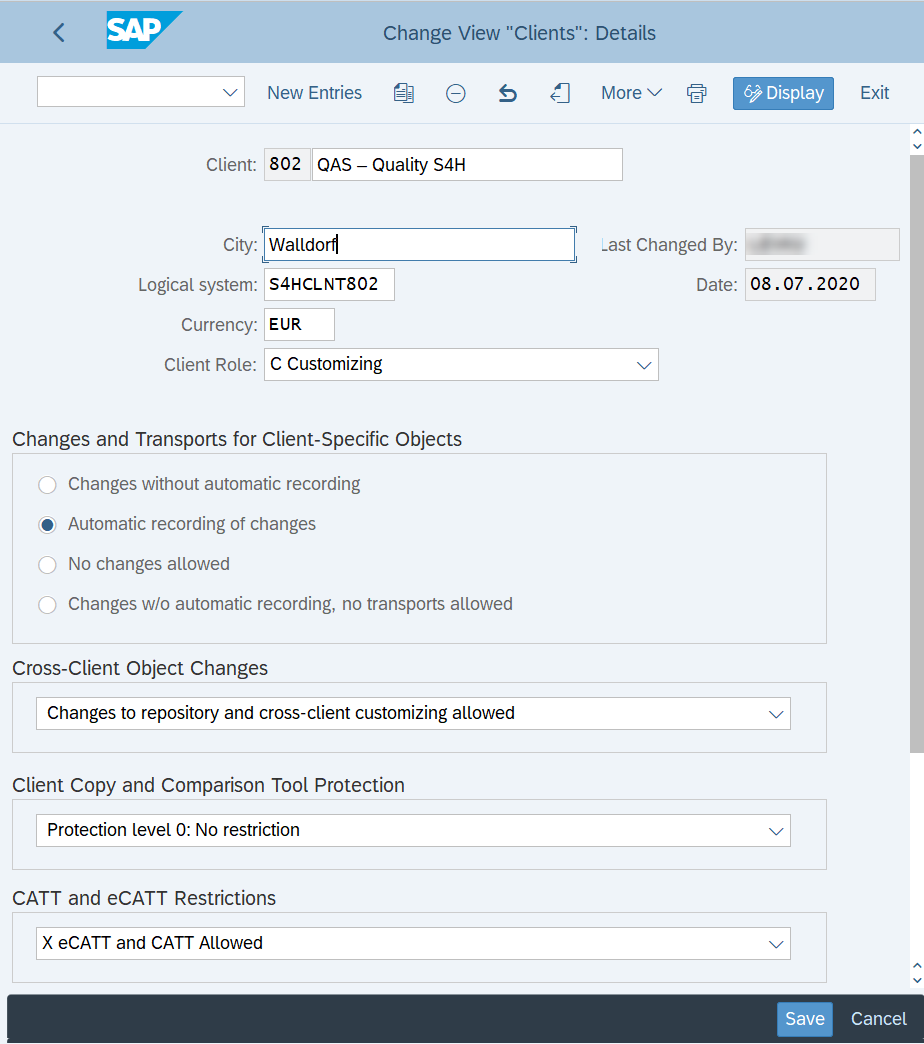Click the Copy As icon in toolbar
The width and height of the screenshot is (924, 1044).
[403, 93]
